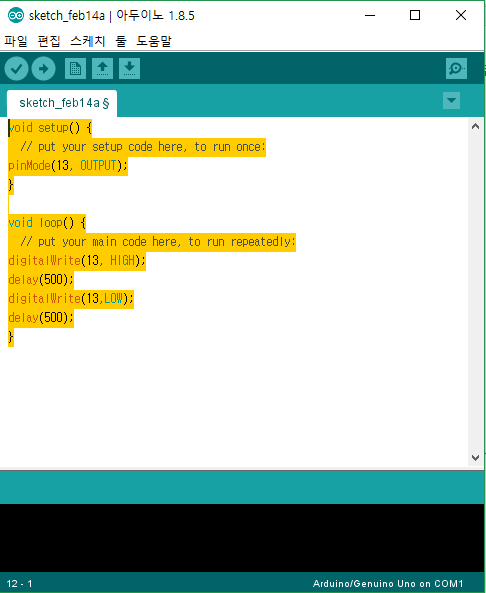Image resolution: width=486 pixels, height=593 pixels.
Task: Select the sketch_feb14a tab
Action: click(x=62, y=103)
